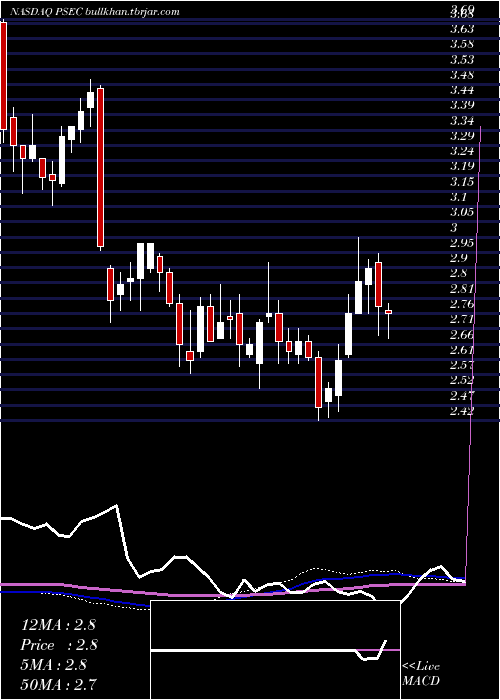Select the 12MA : 2.8 legend entry
This screenshot has width=500, height=700.
point(58,625)
